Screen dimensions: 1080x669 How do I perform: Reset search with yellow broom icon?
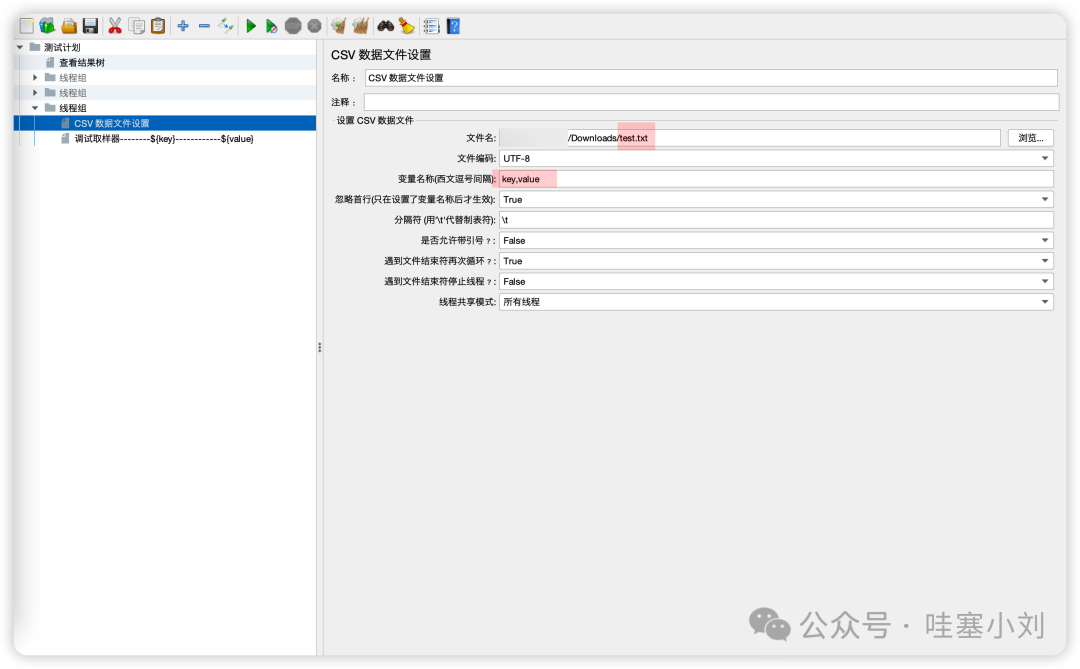pos(407,26)
